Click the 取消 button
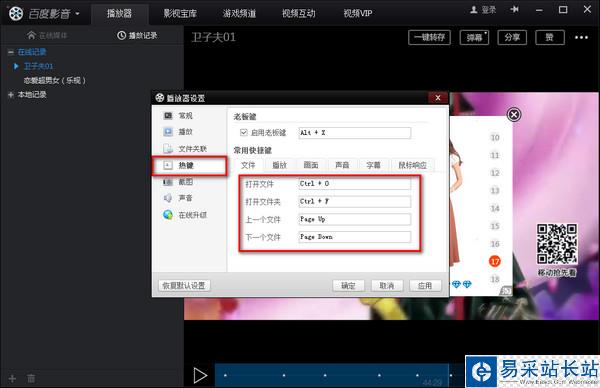 [387, 285]
